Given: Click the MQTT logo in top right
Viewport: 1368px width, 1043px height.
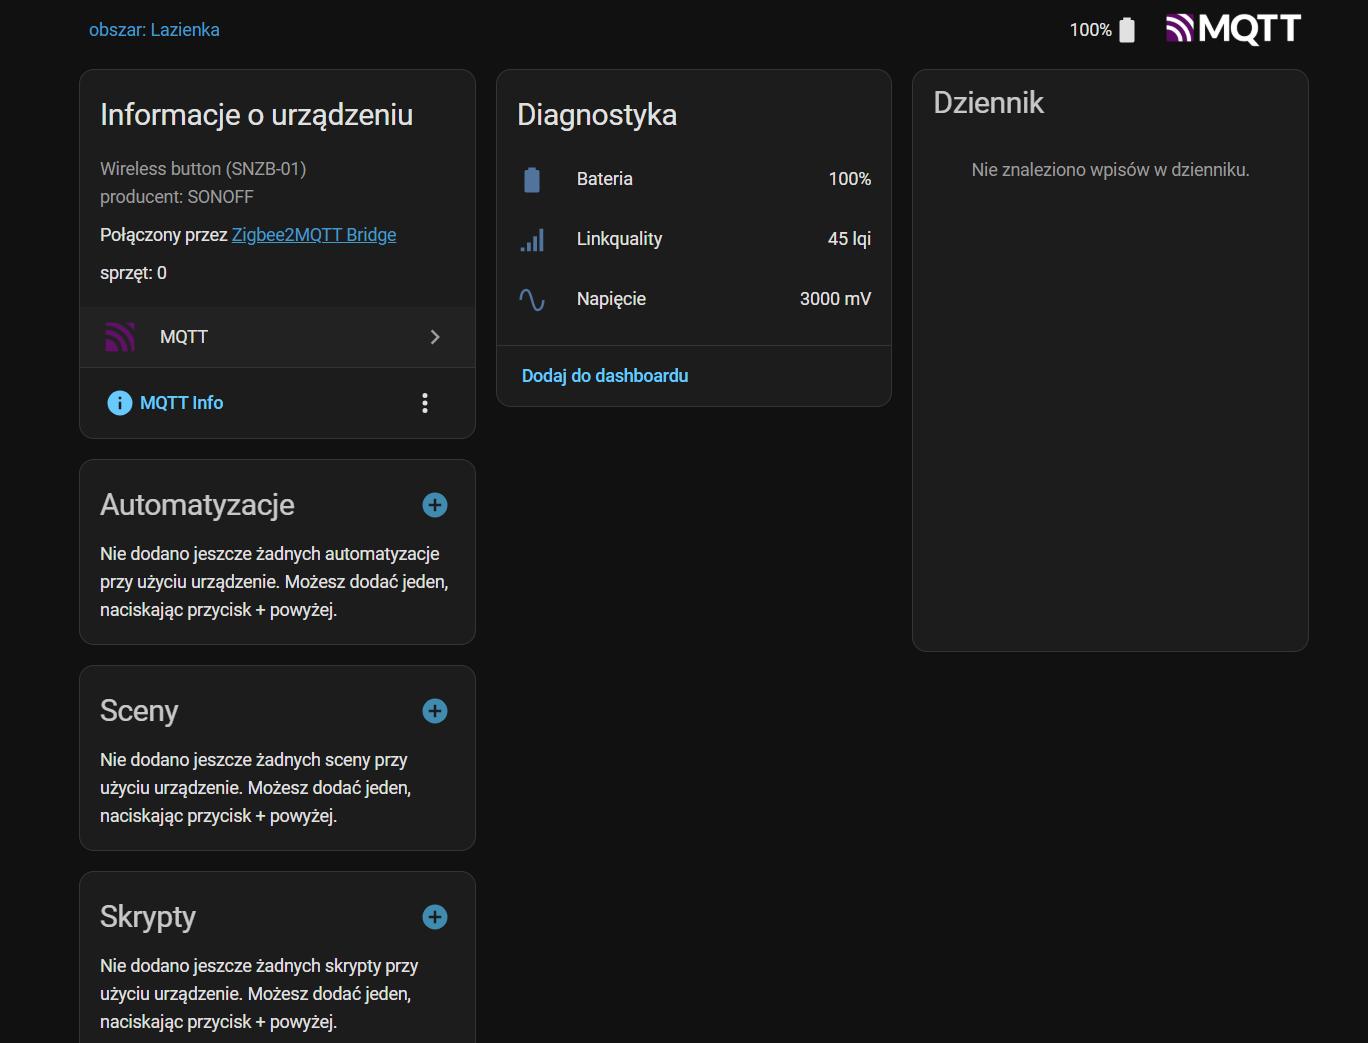Looking at the screenshot, I should (x=1233, y=29).
